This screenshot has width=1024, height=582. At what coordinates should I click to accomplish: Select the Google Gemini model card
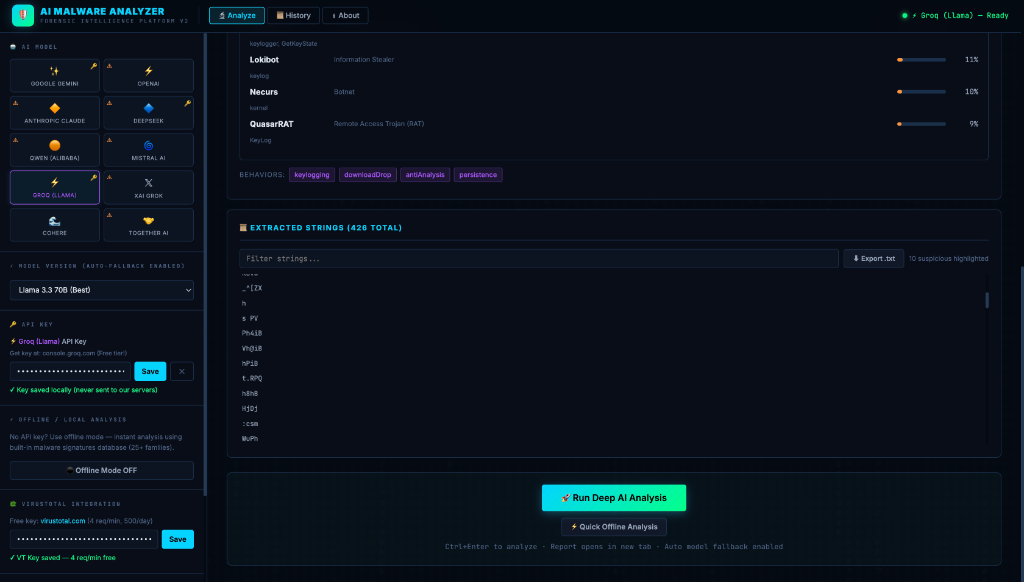pos(55,75)
